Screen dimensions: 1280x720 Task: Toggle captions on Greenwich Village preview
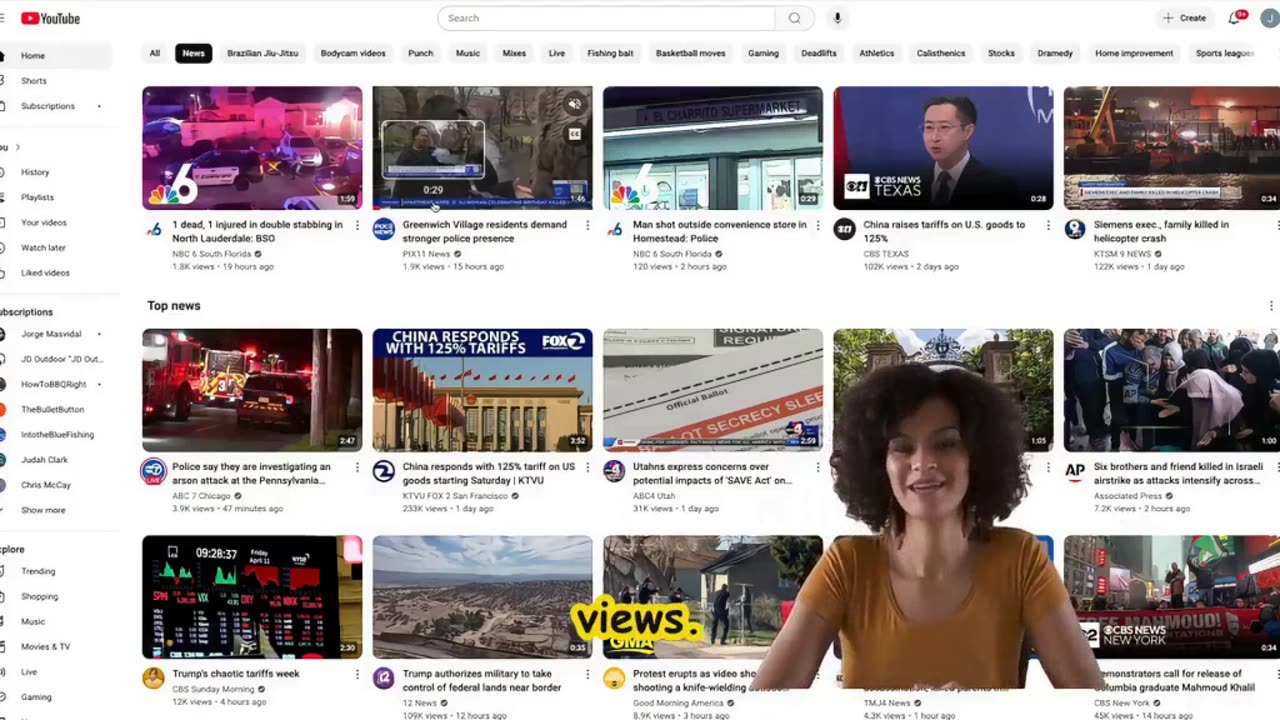(575, 133)
